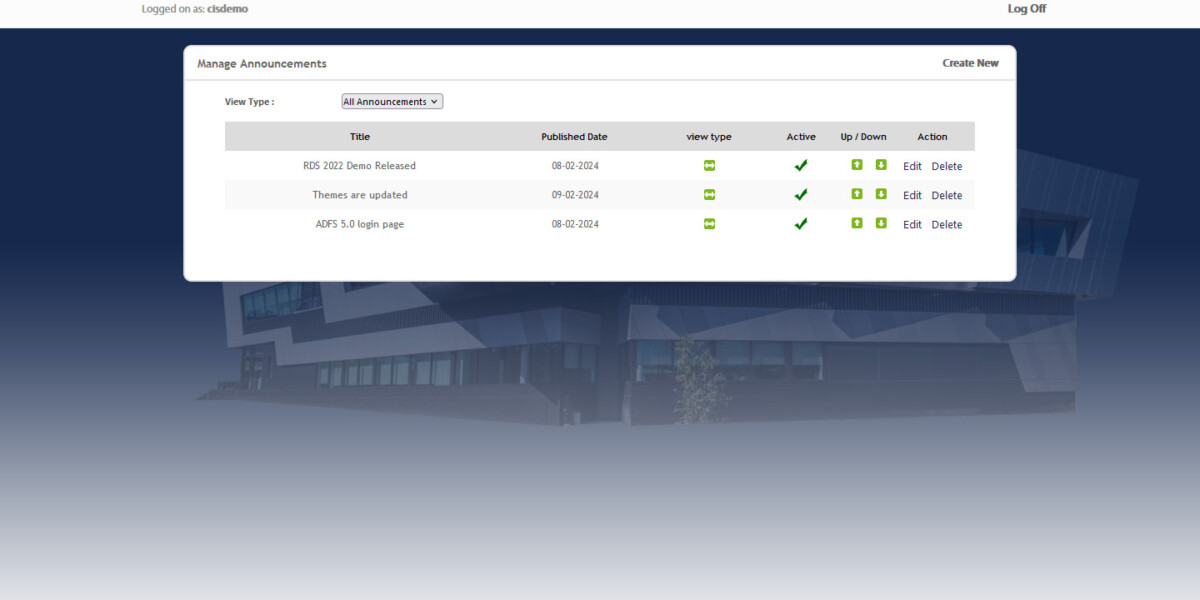The width and height of the screenshot is (1200, 600).
Task: Move Themes are updated announcement down
Action: pyautogui.click(x=881, y=194)
